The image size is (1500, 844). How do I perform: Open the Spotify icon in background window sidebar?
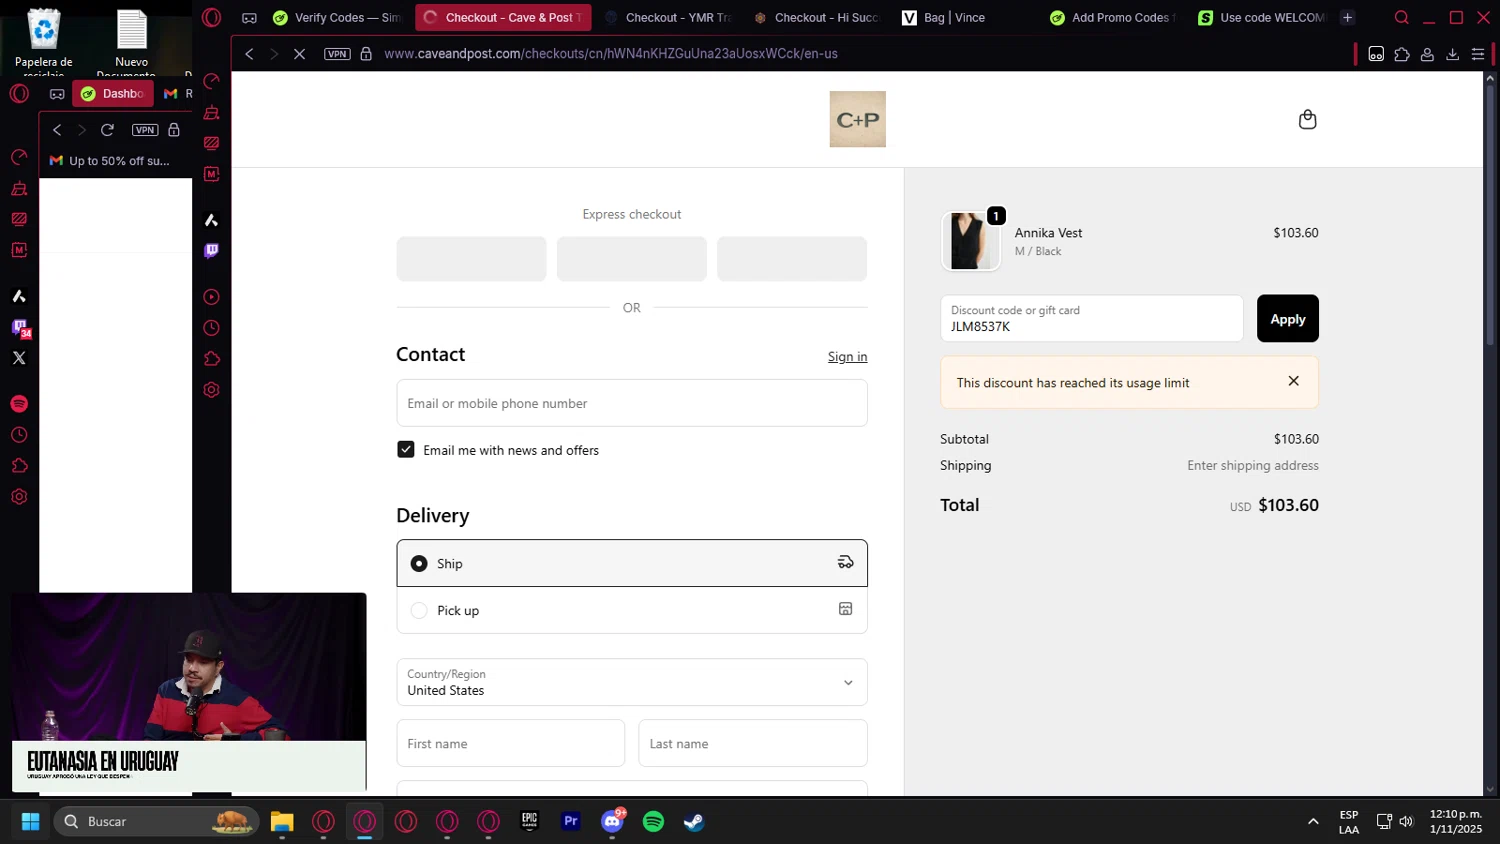(19, 404)
